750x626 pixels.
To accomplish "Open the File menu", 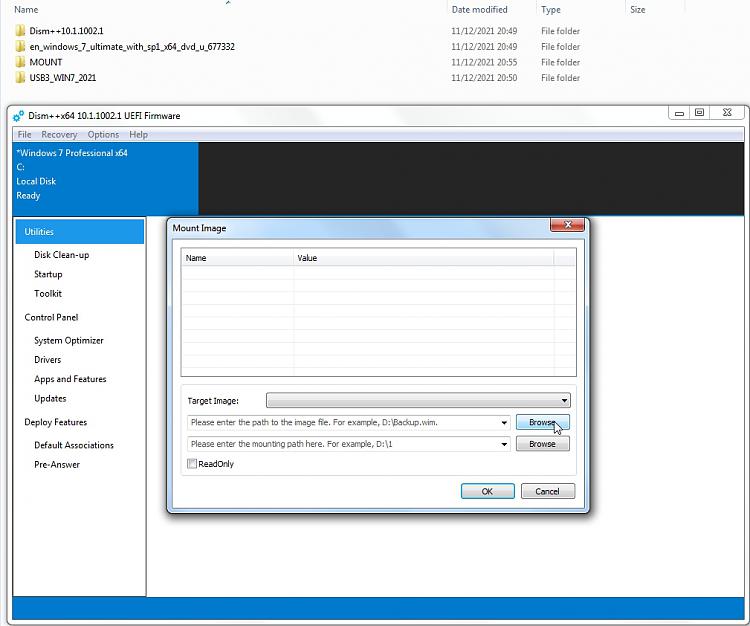I will 24,134.
